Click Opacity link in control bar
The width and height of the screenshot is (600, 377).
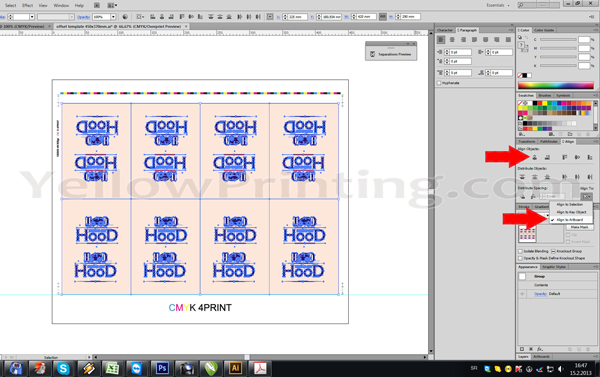(x=83, y=17)
